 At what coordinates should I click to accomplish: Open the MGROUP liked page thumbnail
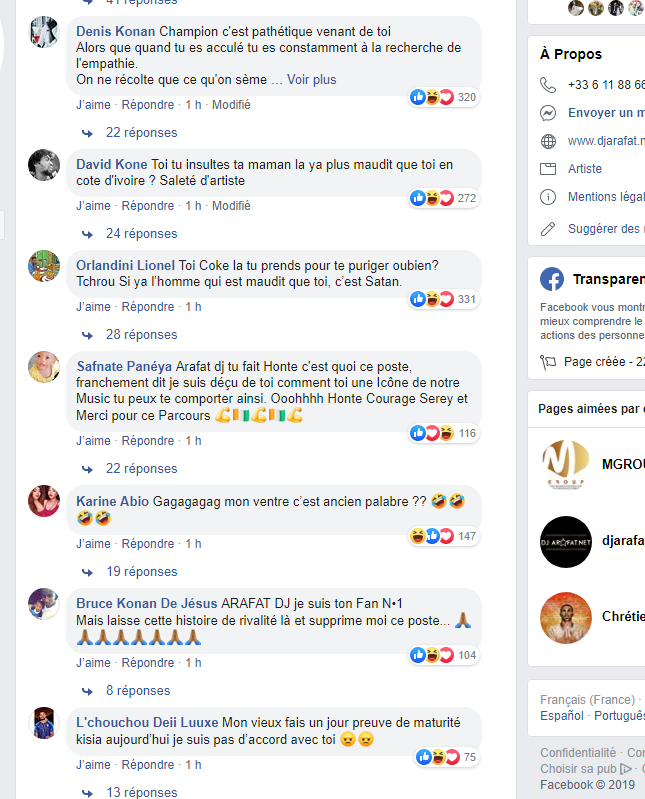pyautogui.click(x=566, y=464)
